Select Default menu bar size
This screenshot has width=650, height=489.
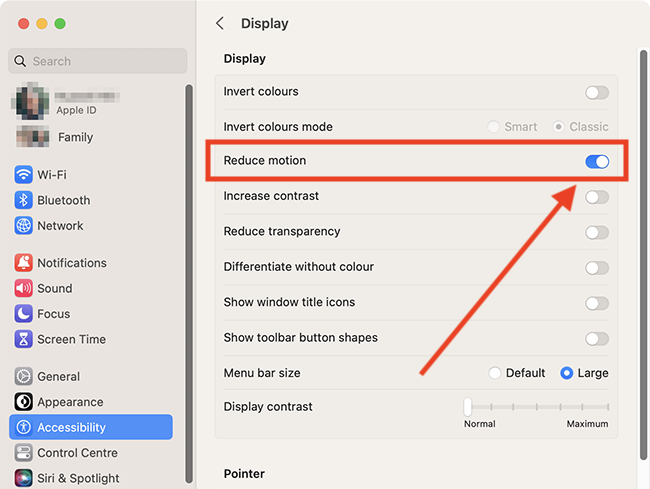tap(495, 373)
